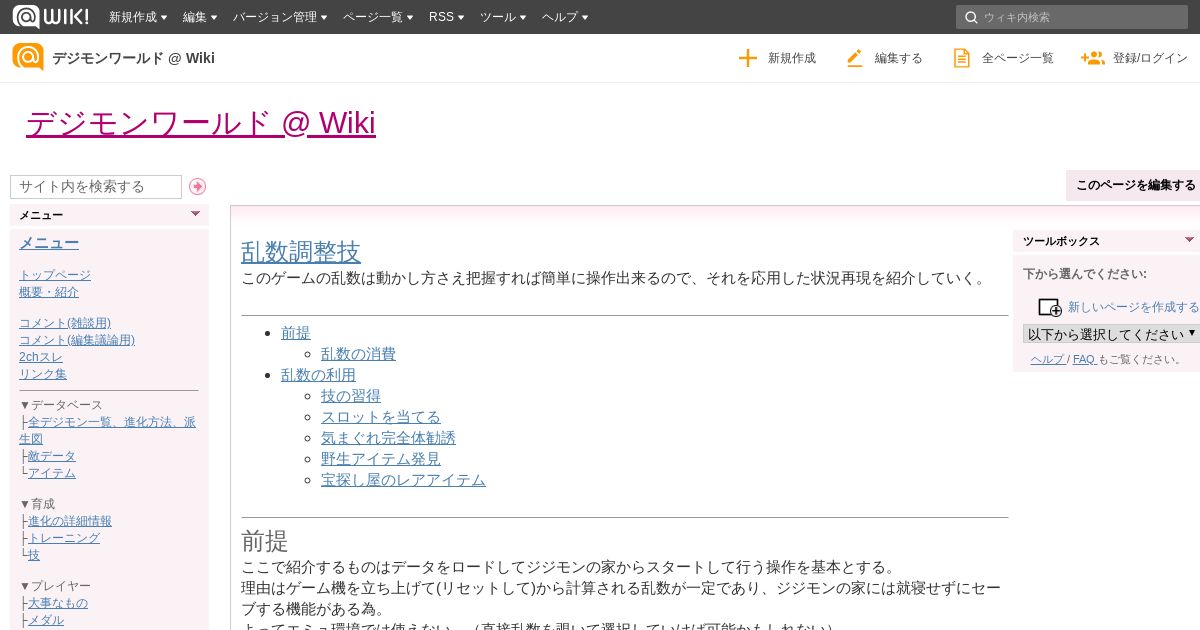Click 新しいページを作成する in toolbox

[x=1133, y=307]
